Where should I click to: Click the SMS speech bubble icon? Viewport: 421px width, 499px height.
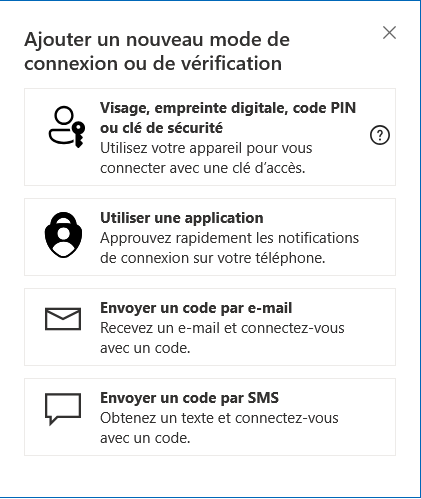[x=63, y=409]
